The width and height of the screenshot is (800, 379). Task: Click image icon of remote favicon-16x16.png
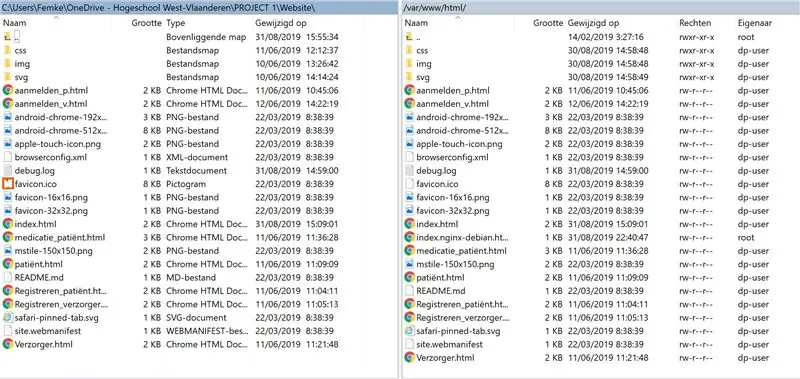point(409,197)
